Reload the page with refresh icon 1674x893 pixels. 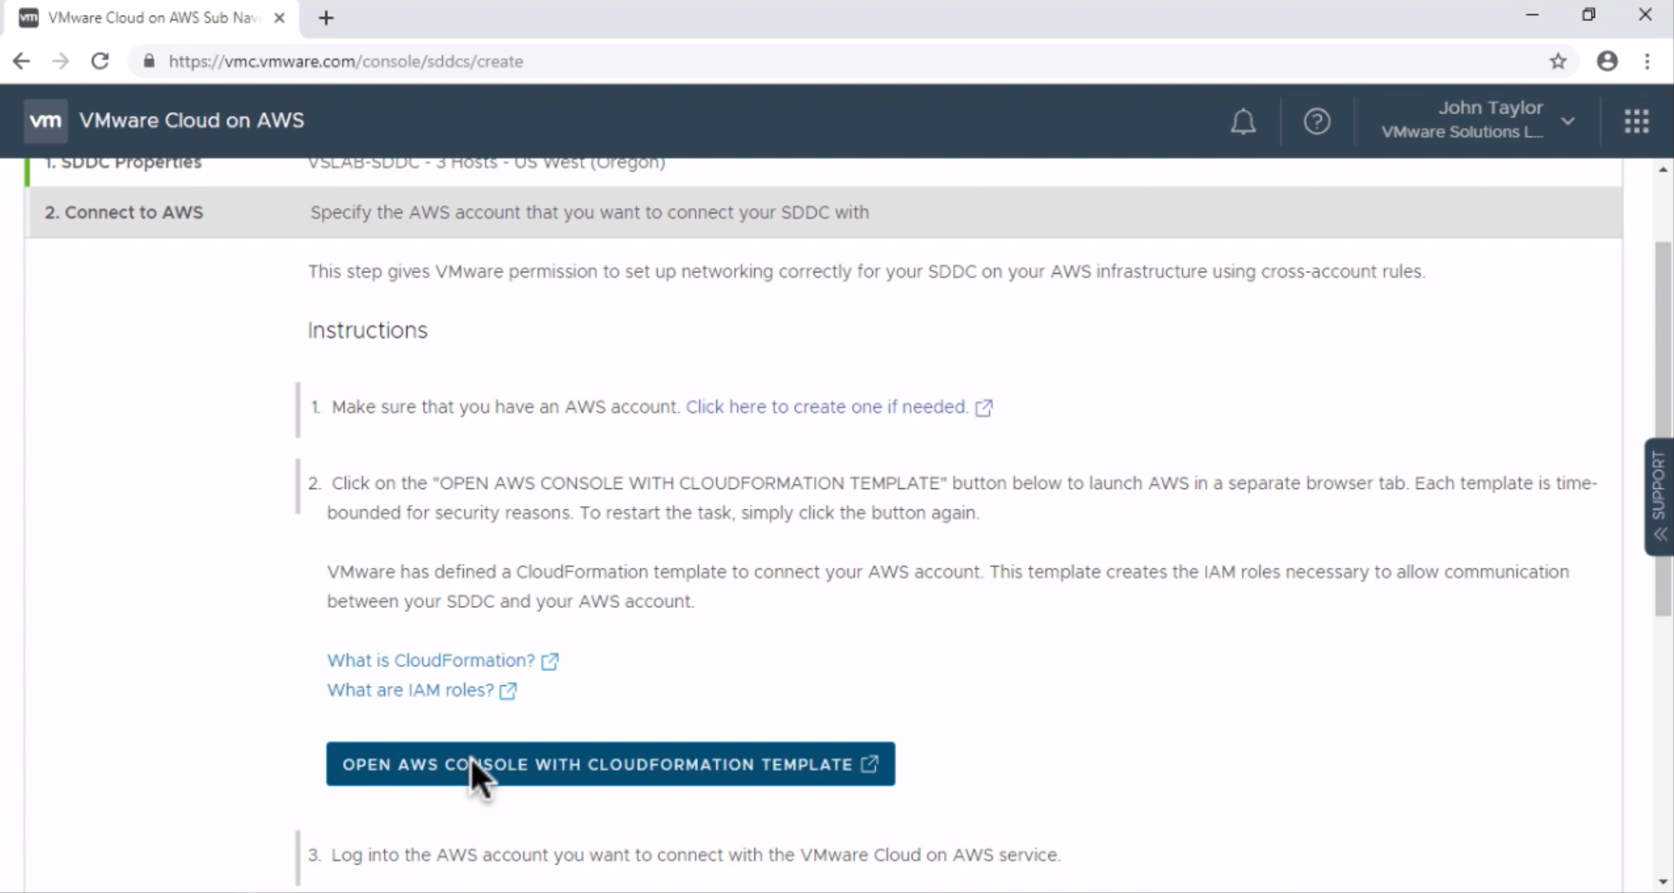tap(100, 61)
